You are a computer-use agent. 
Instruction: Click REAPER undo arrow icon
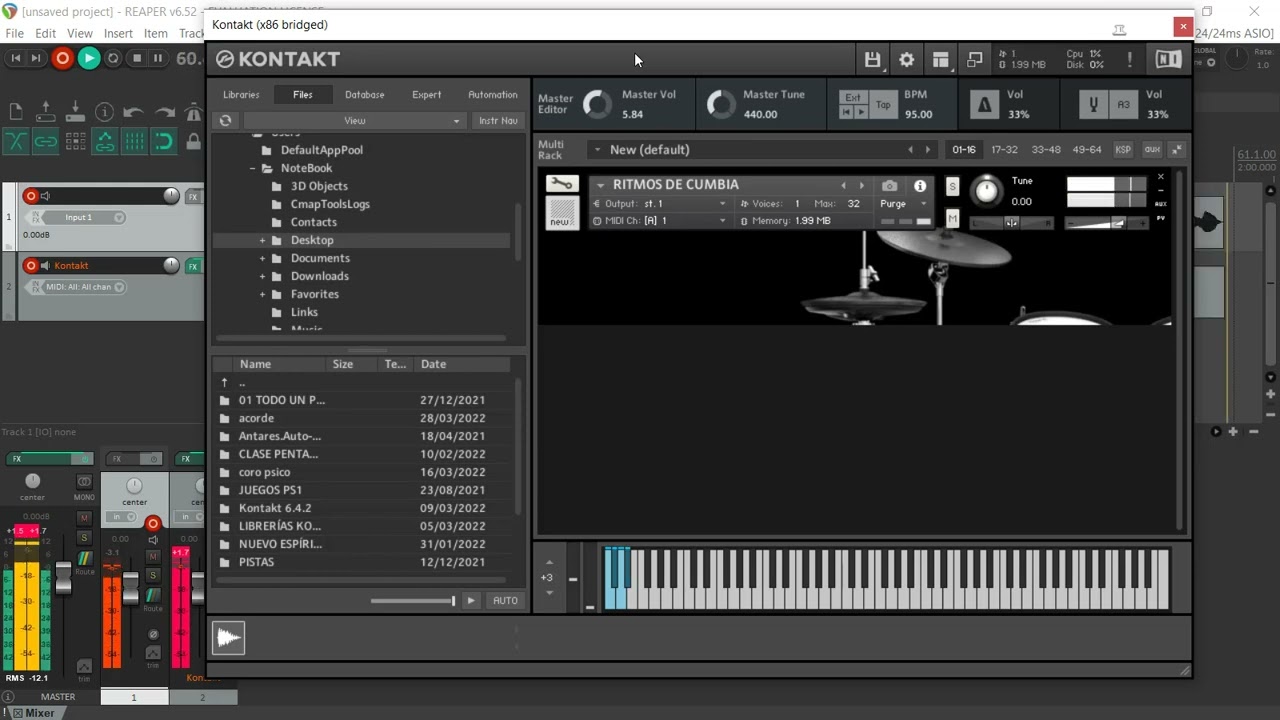(134, 112)
